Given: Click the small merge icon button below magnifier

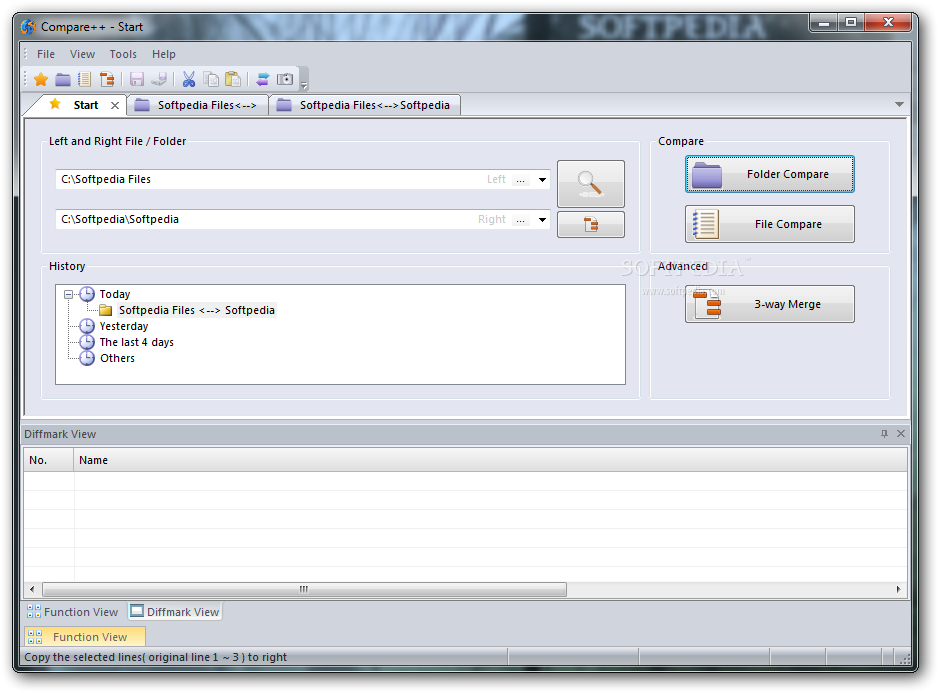Looking at the screenshot, I should [x=590, y=224].
